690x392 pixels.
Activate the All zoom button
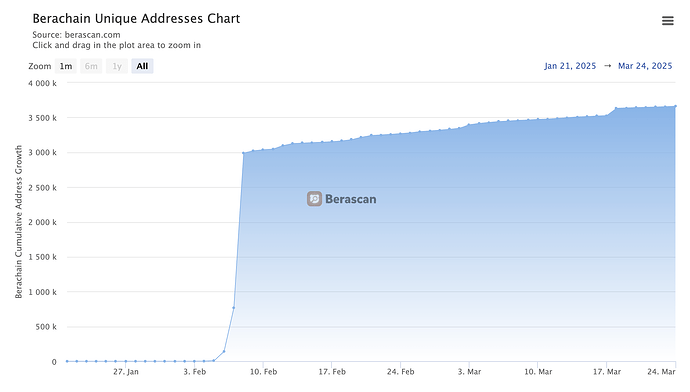[x=142, y=66]
